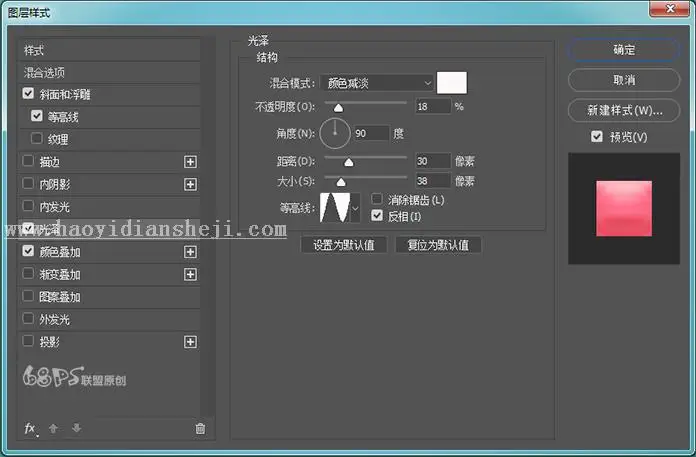Open Blending Options (混合选项) section

(109, 72)
